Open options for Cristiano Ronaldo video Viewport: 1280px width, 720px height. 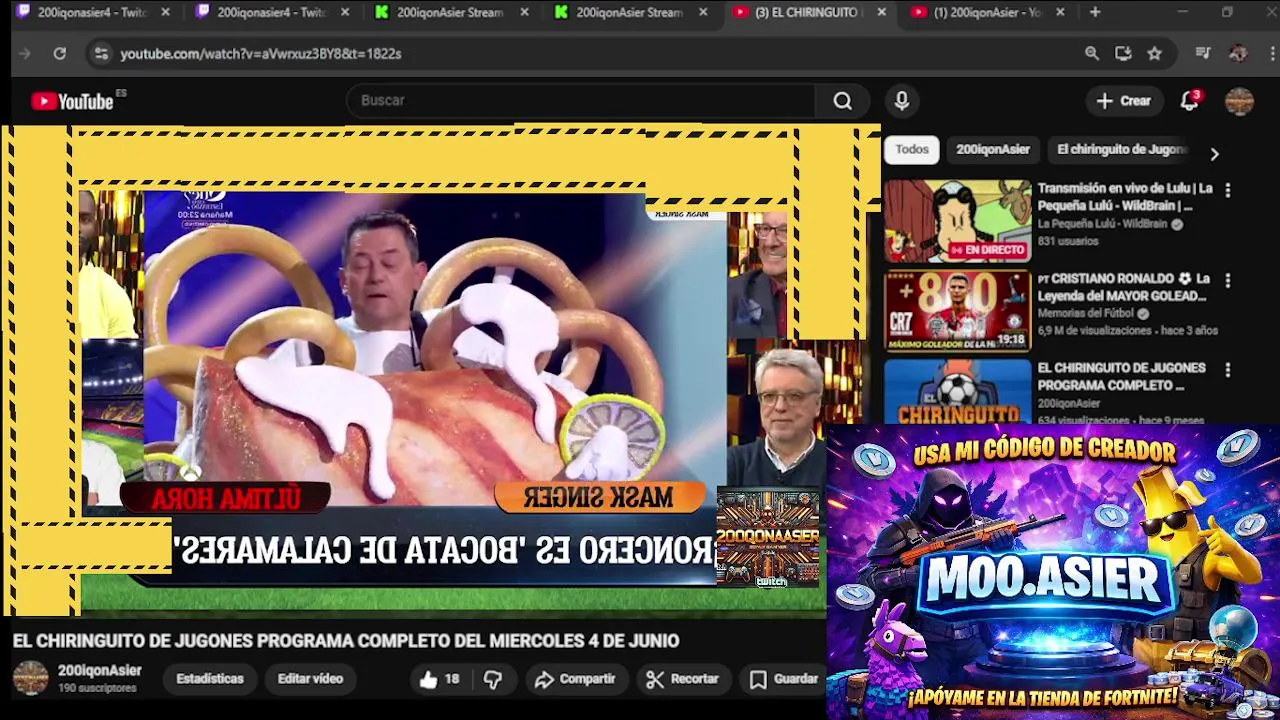[1227, 280]
